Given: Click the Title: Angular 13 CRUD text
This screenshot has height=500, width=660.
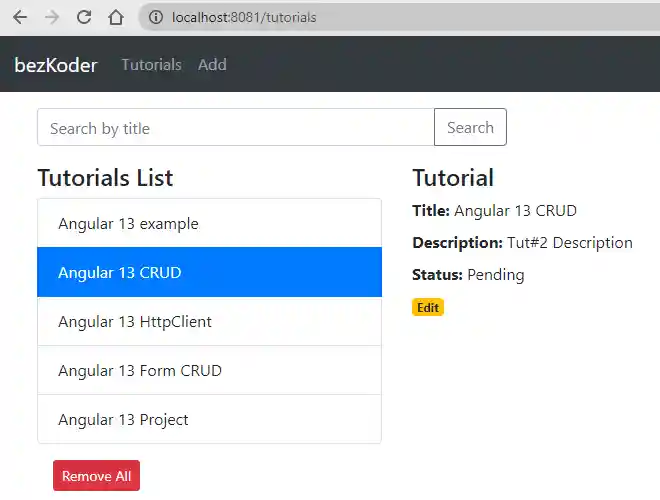Looking at the screenshot, I should pos(495,210).
